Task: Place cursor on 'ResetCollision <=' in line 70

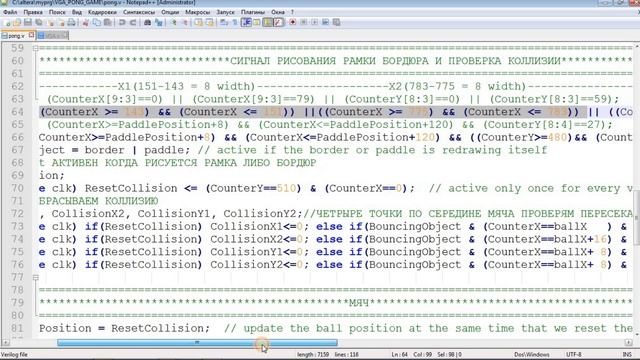Action: (x=141, y=188)
